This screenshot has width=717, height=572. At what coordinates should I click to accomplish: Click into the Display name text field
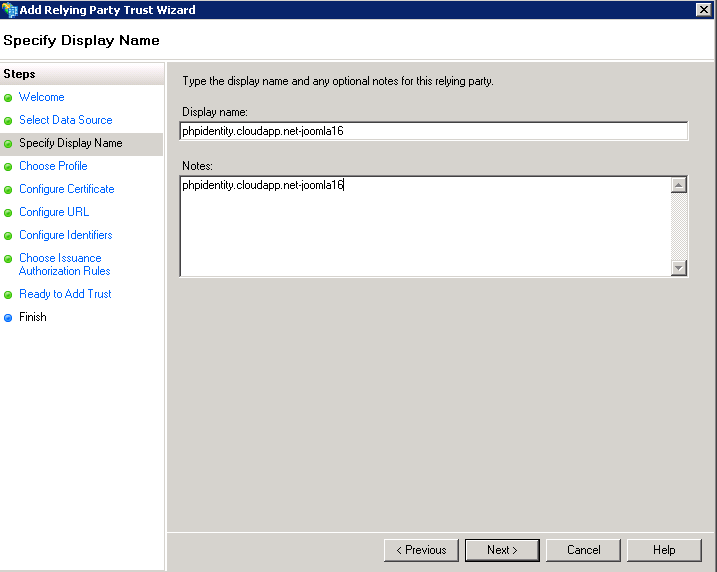click(x=433, y=131)
